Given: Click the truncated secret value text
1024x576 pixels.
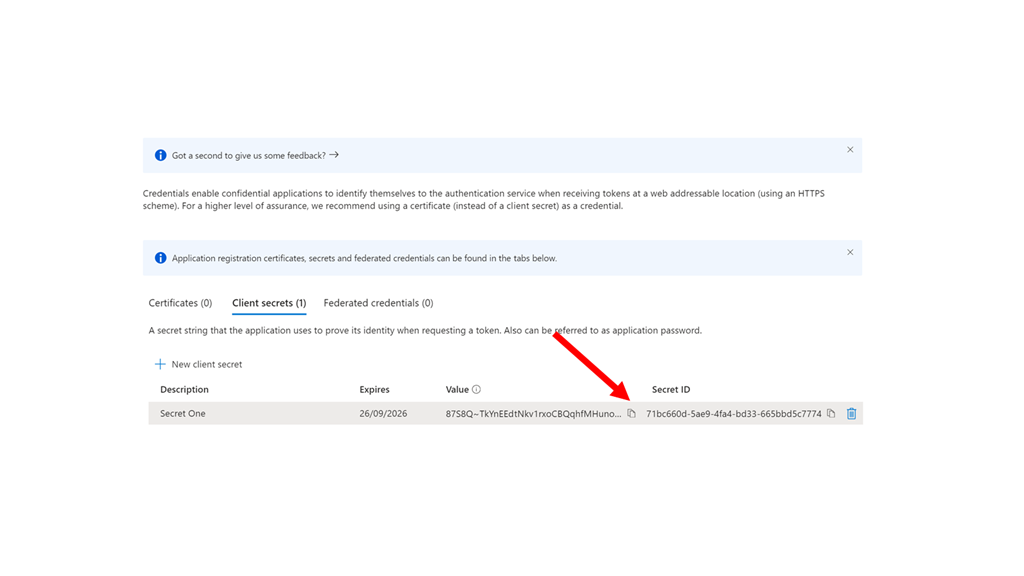Looking at the screenshot, I should pyautogui.click(x=533, y=413).
